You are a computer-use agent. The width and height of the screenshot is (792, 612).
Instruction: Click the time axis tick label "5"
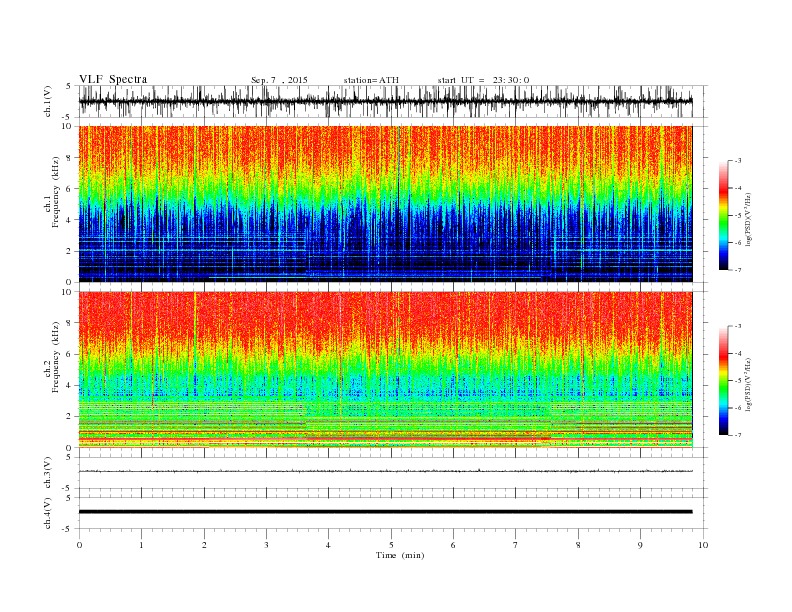tap(391, 545)
